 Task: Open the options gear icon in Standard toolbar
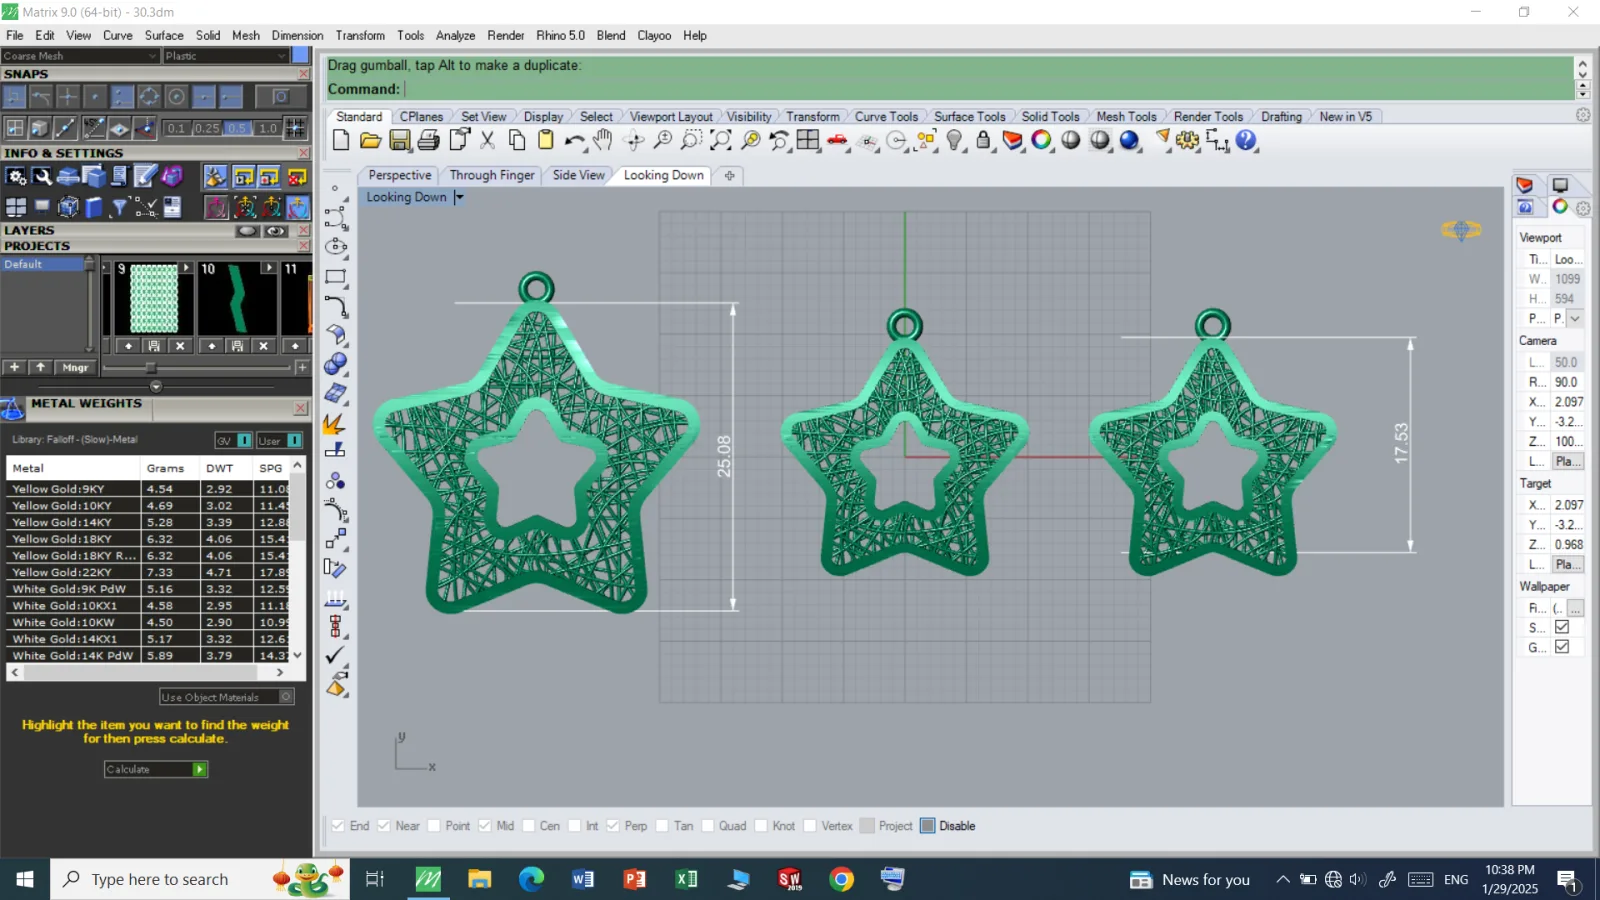pos(1188,140)
